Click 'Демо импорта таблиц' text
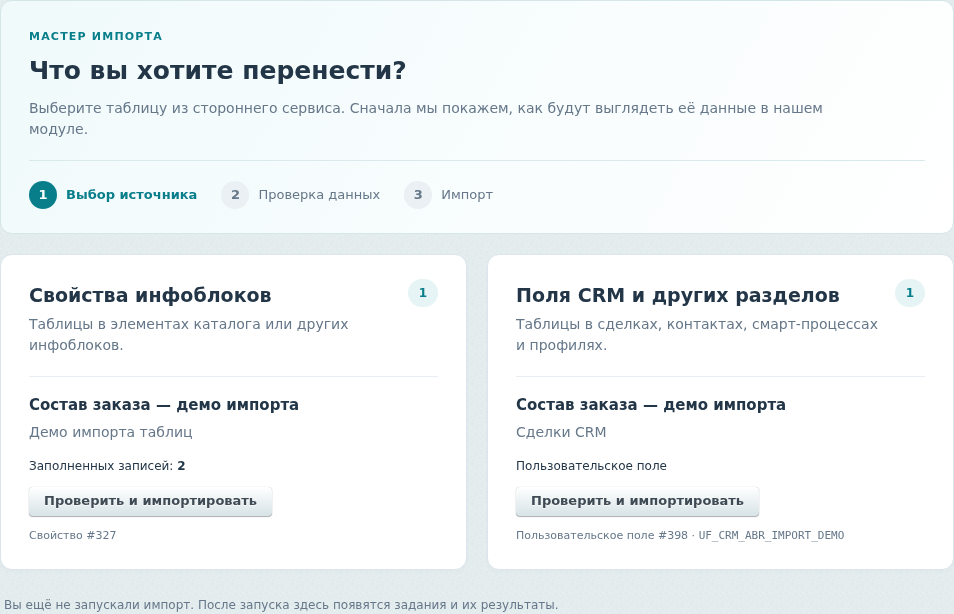This screenshot has width=954, height=614. pyautogui.click(x=111, y=432)
